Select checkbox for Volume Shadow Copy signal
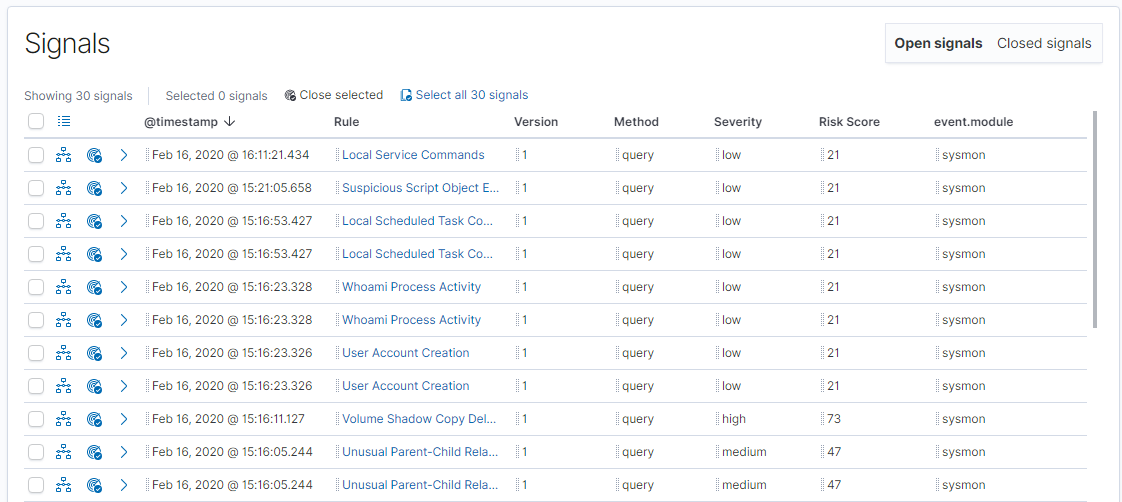1122x502 pixels. 36,418
